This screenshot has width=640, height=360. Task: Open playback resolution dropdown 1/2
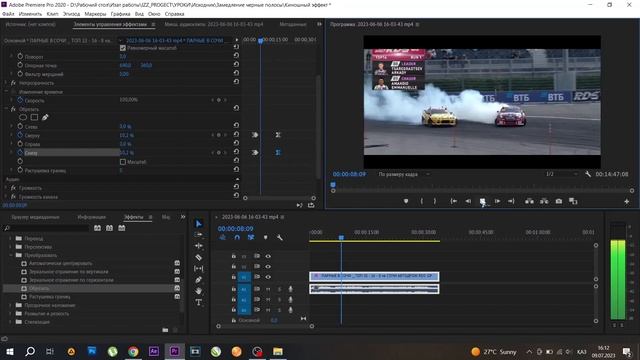point(562,174)
